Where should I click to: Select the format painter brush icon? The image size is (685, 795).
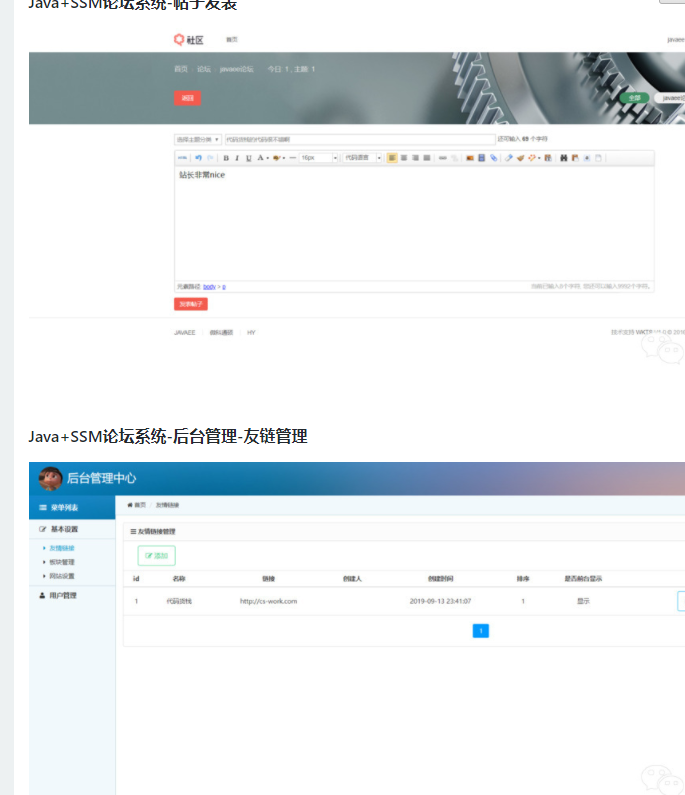(520, 158)
